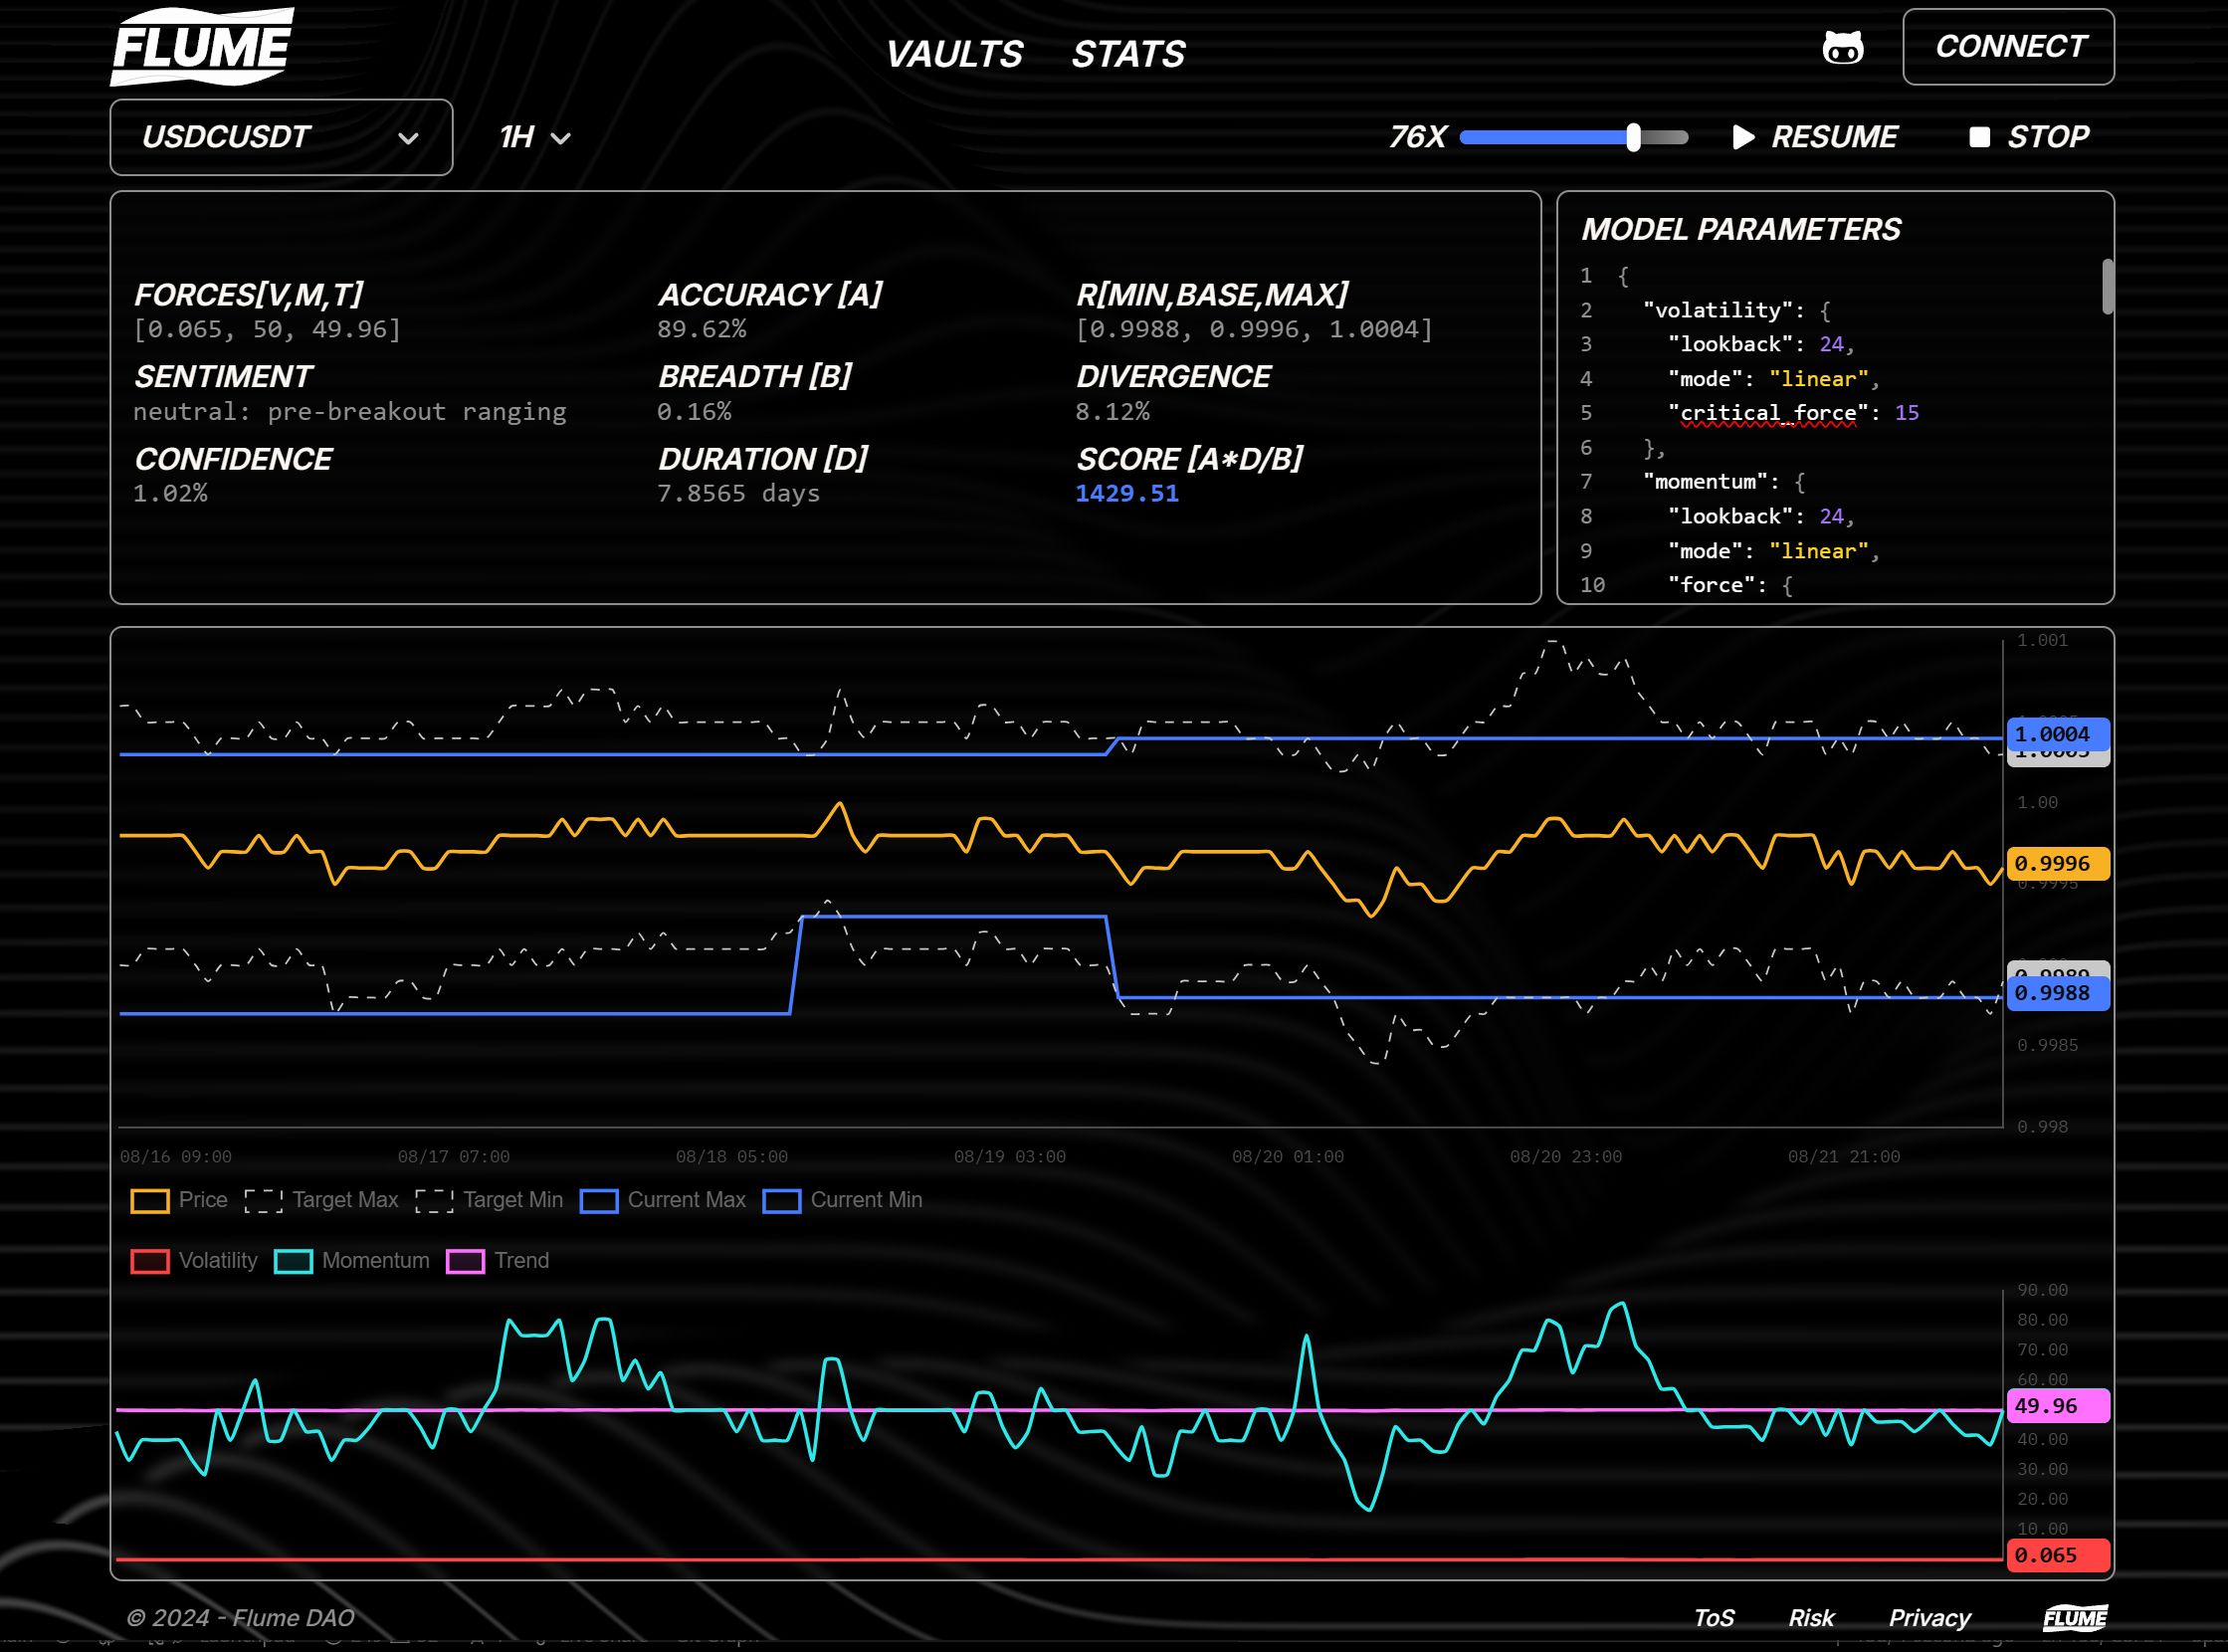This screenshot has width=2228, height=1652.
Task: Click the 0.9988 current min price tag
Action: (x=2058, y=993)
